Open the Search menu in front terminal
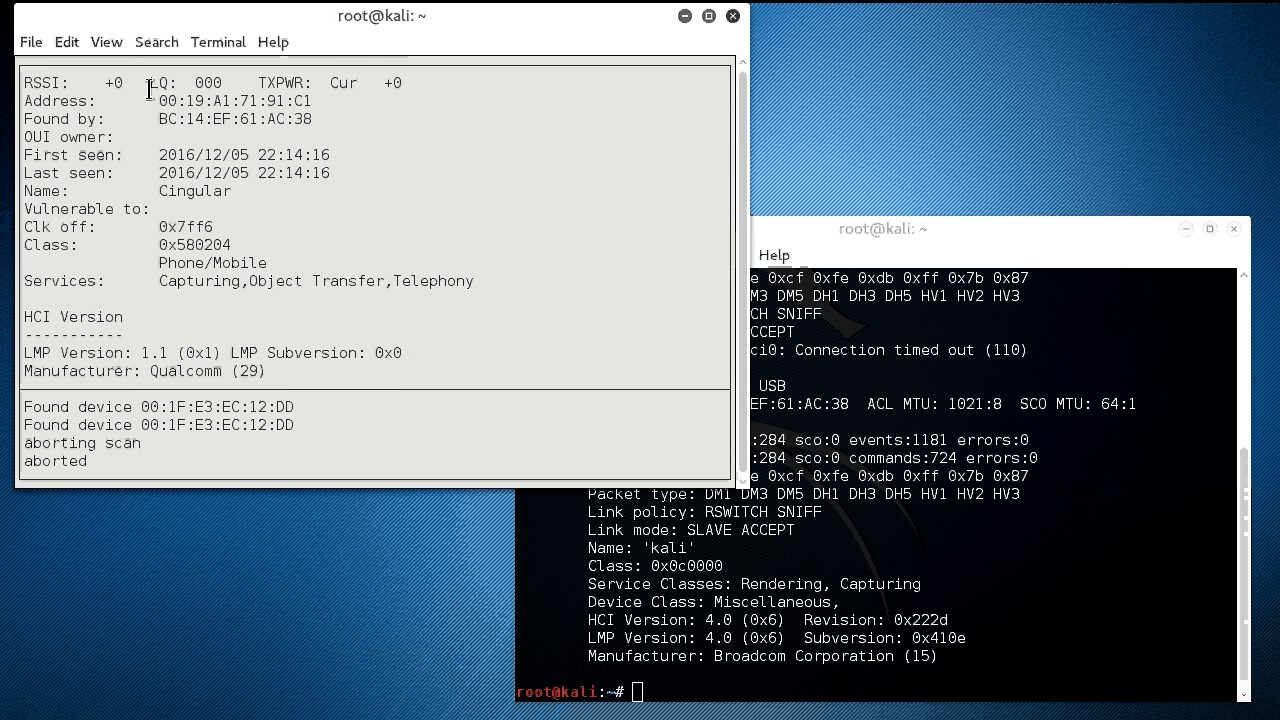The height and width of the screenshot is (720, 1280). tap(157, 42)
